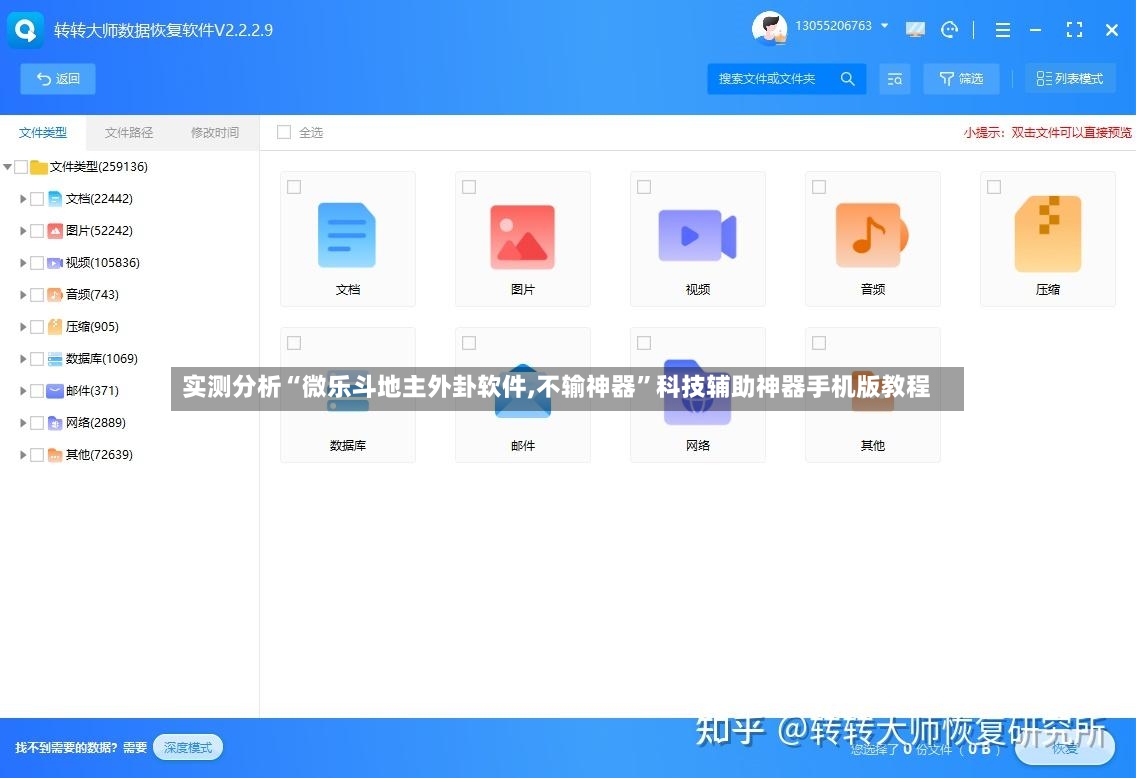Expand the 音频(743) tree node
1136x778 pixels.
click(23, 294)
